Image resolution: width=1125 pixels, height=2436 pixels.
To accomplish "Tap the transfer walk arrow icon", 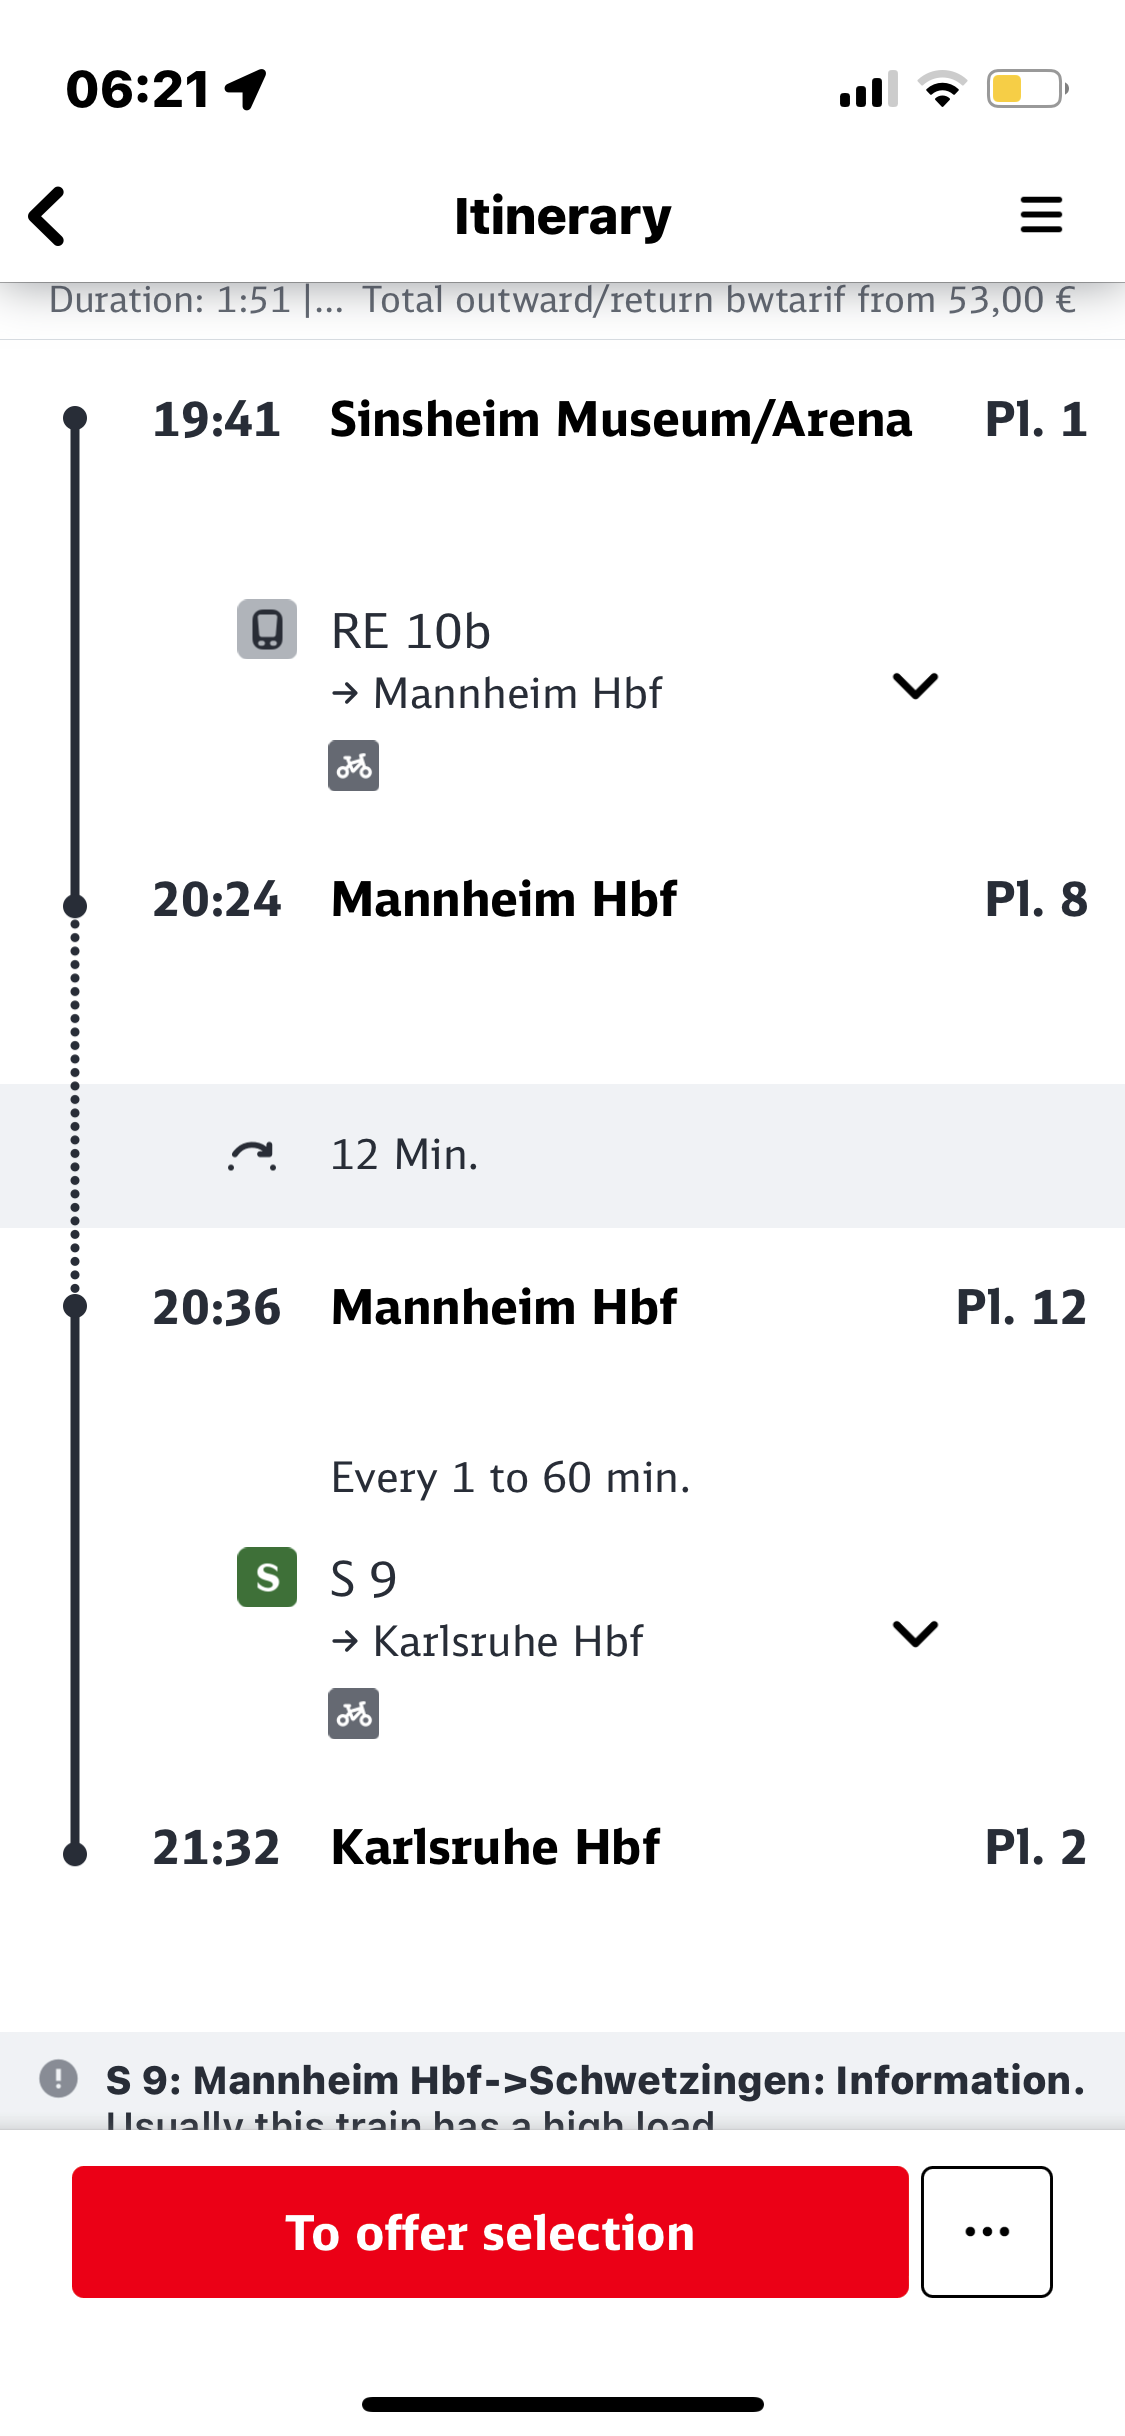I will click(x=252, y=1155).
